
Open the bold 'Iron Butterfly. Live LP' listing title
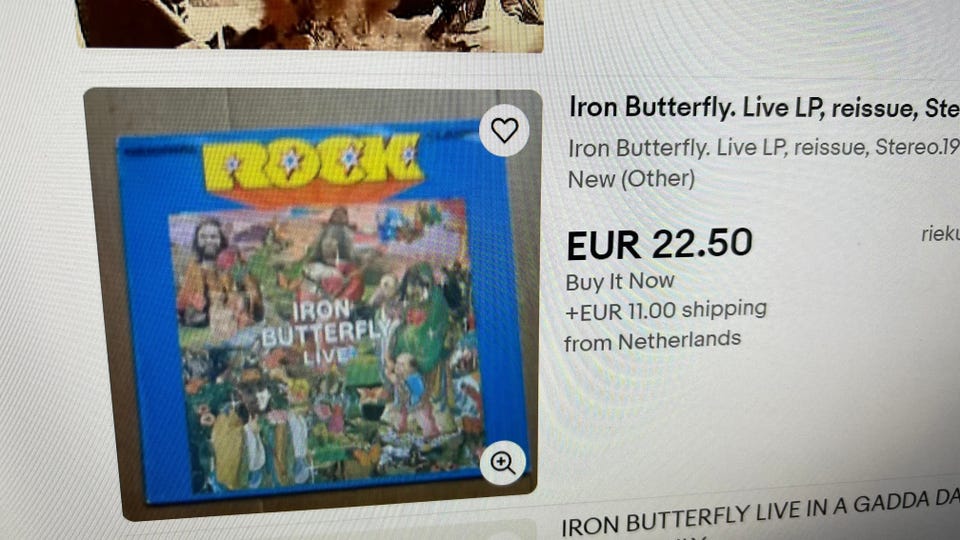point(764,108)
